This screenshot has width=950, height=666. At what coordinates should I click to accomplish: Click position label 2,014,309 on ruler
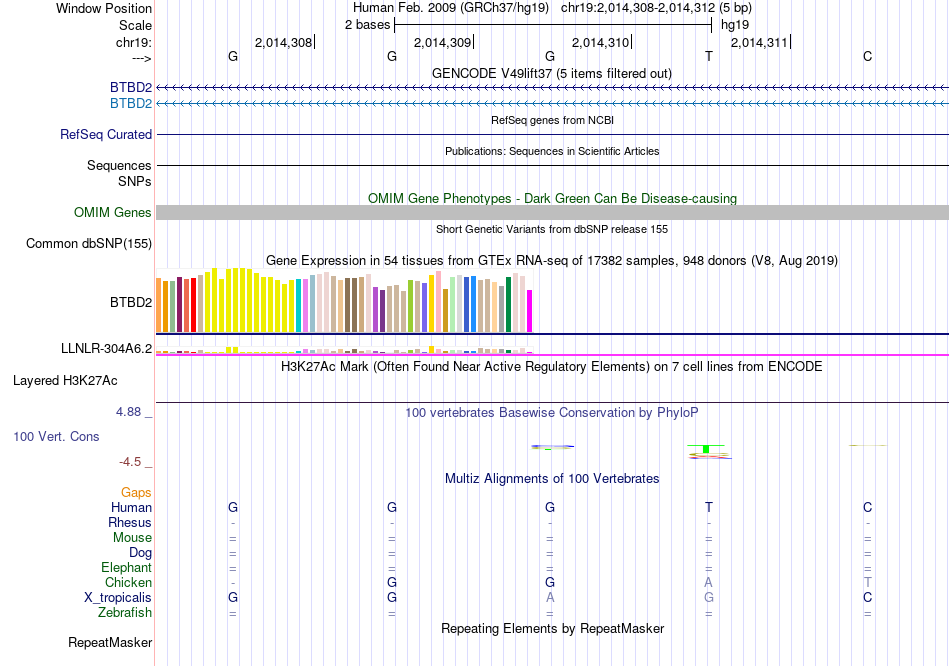(x=442, y=42)
